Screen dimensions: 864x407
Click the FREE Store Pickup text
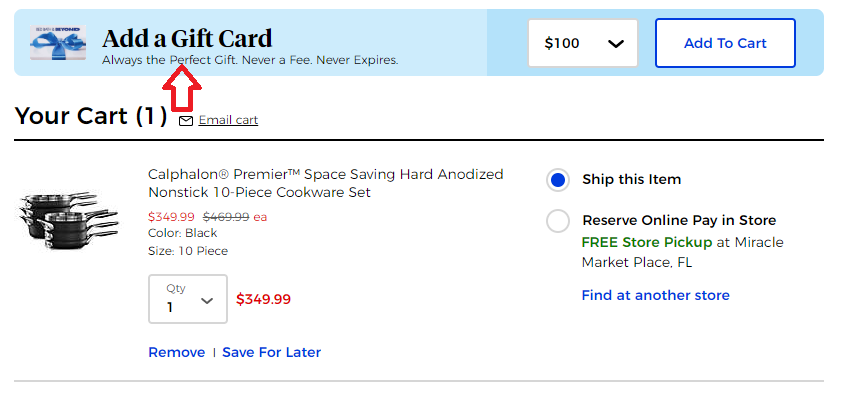tap(646, 242)
